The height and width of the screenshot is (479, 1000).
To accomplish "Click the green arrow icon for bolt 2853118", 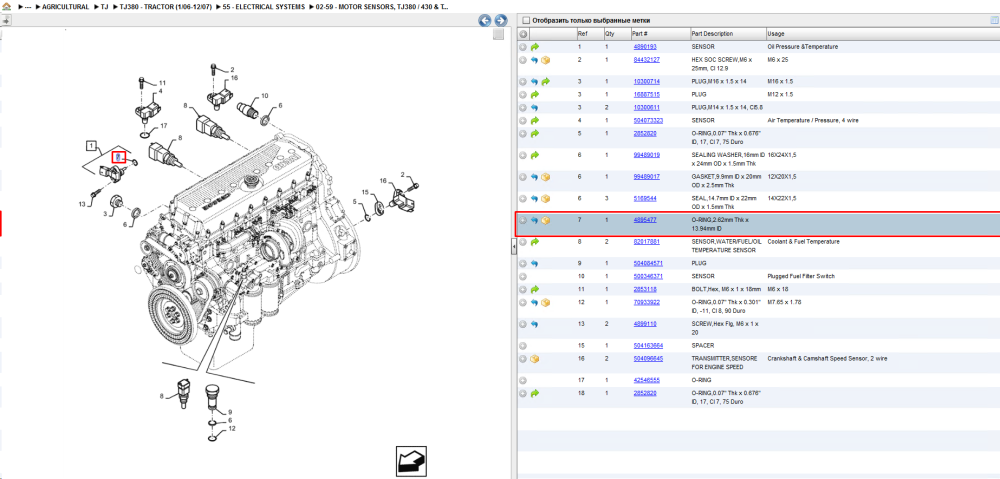I will click(535, 290).
